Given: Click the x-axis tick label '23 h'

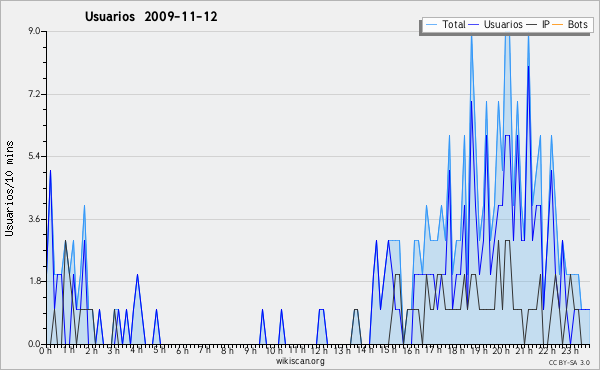Looking at the screenshot, I should pos(569,351).
